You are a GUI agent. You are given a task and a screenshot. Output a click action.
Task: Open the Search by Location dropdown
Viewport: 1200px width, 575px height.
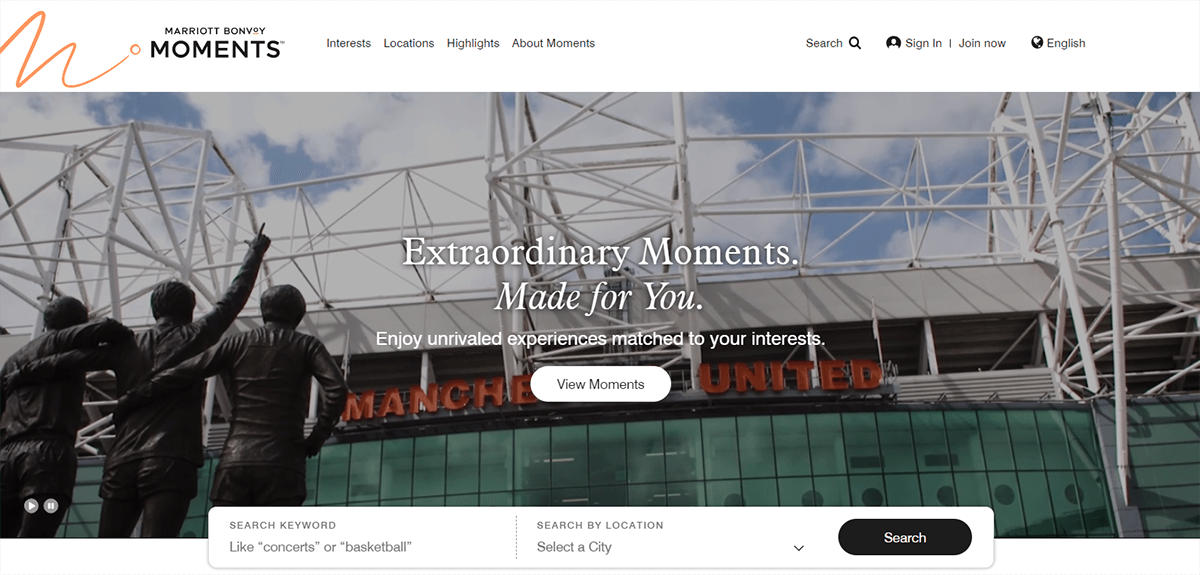pyautogui.click(x=670, y=538)
